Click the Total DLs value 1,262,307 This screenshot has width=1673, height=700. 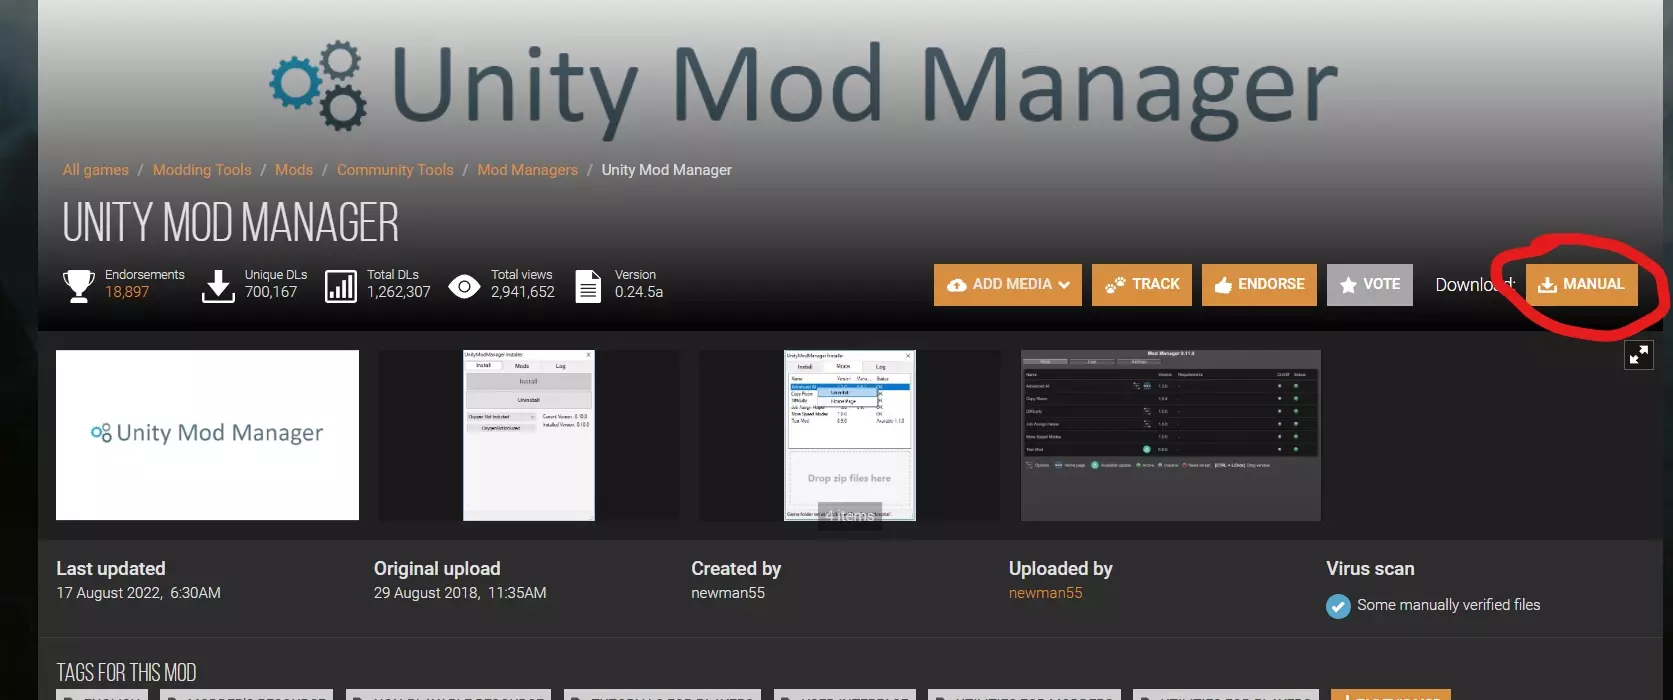[398, 292]
